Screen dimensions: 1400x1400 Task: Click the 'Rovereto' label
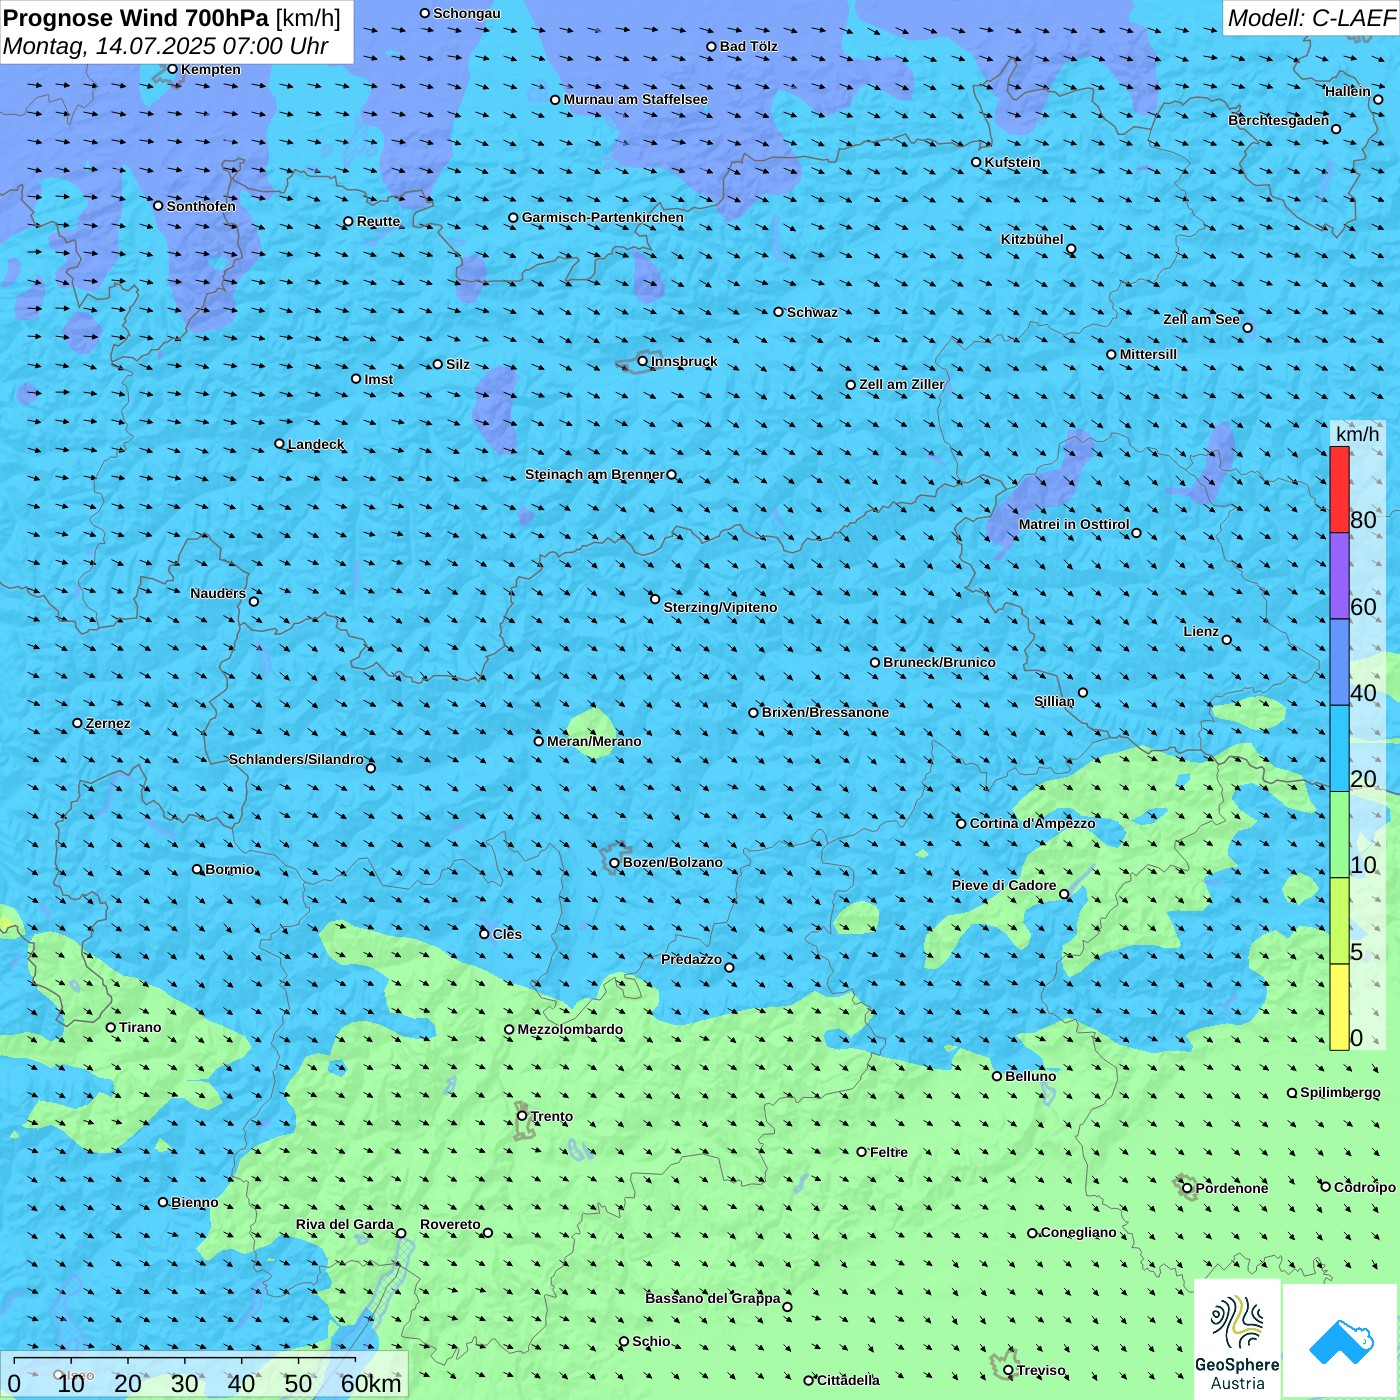[450, 1224]
